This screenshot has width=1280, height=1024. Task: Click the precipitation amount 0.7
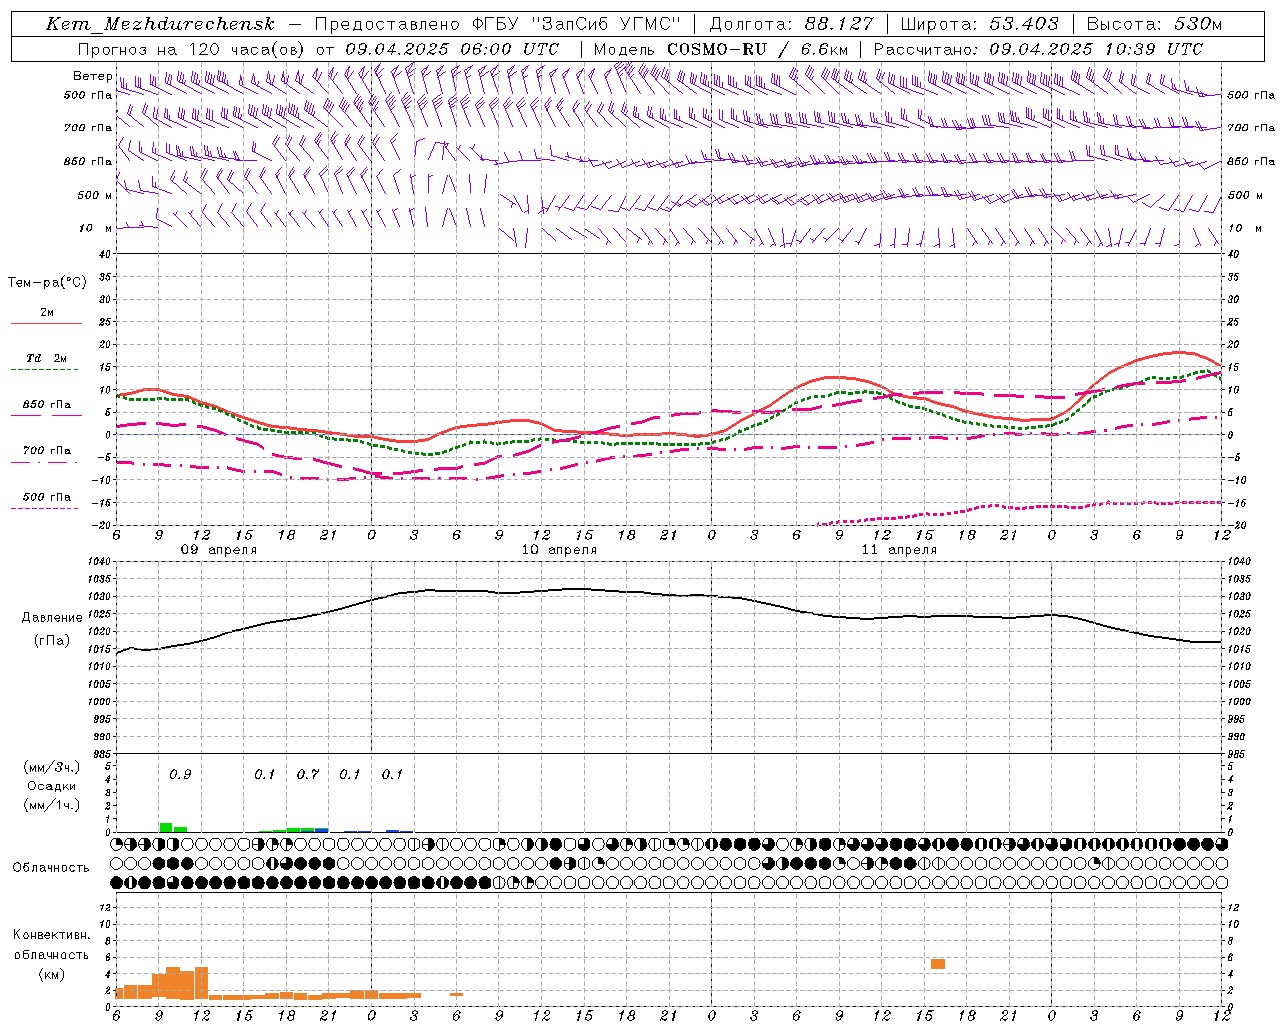pos(308,774)
